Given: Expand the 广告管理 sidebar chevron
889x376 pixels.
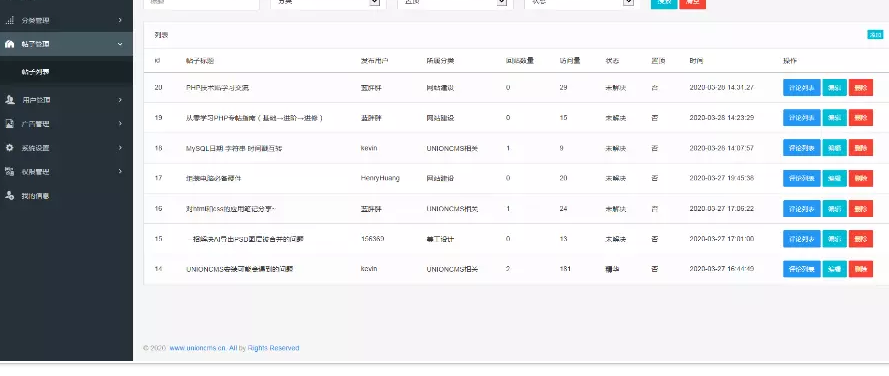Looking at the screenshot, I should (120, 124).
